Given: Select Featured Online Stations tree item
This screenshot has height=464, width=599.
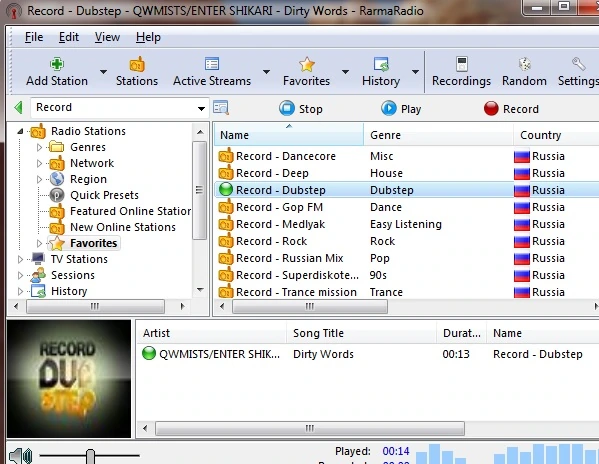Looking at the screenshot, I should 130,211.
